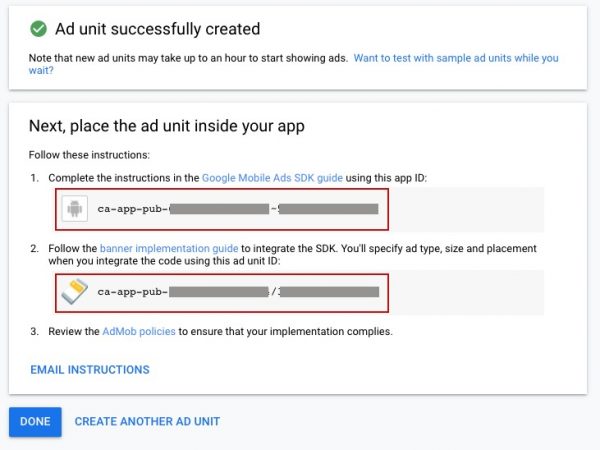Click the 'Follow these instructions:' text
The width and height of the screenshot is (600, 450).
coord(89,155)
